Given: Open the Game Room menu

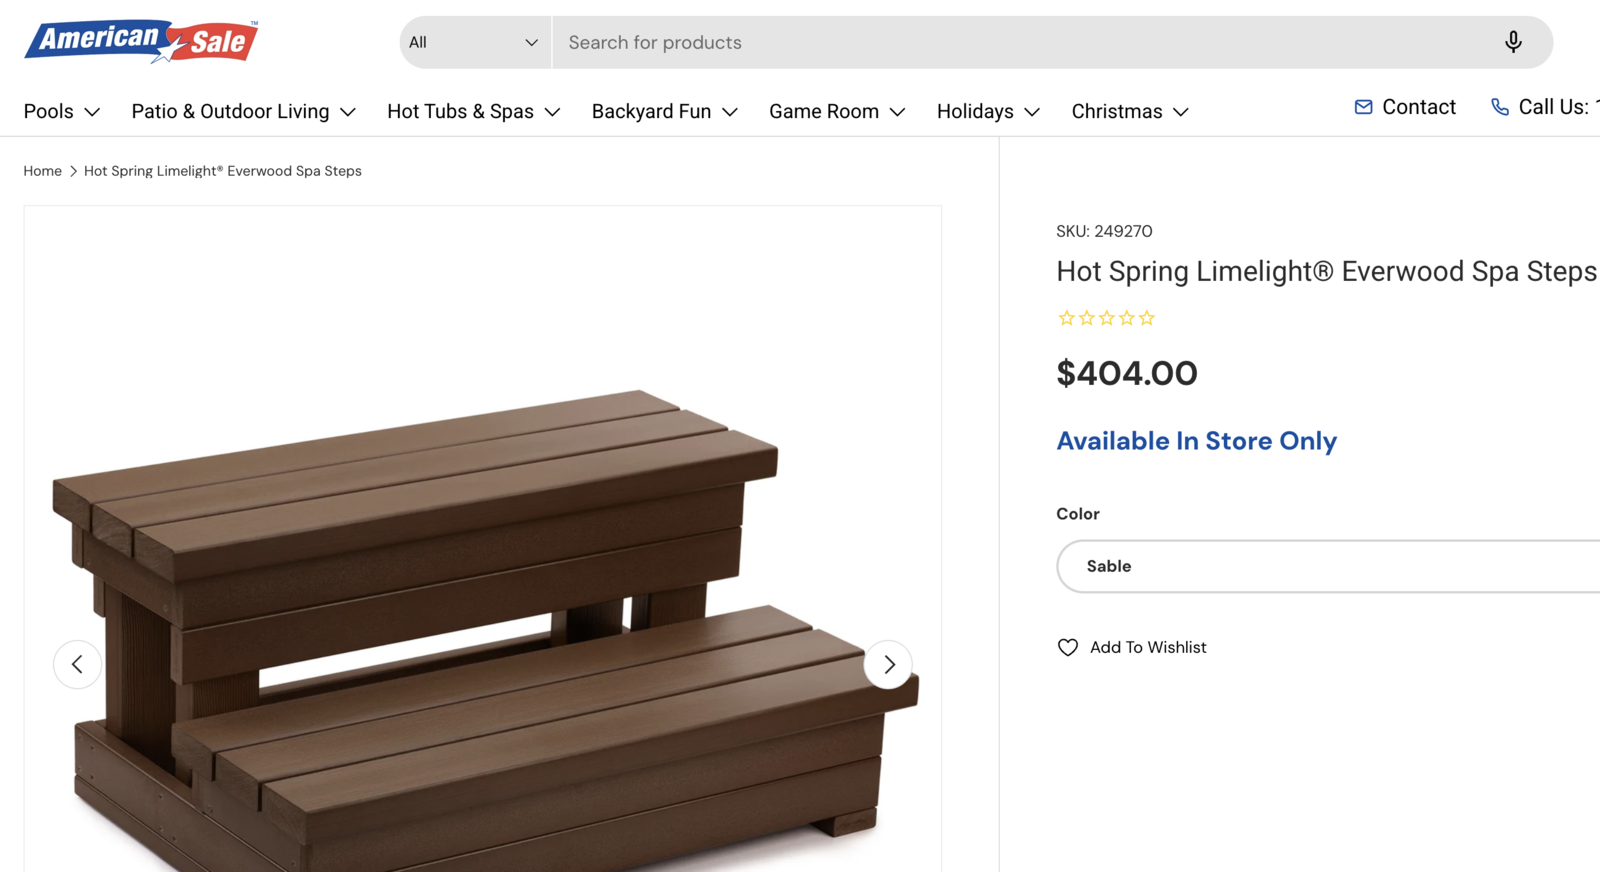Looking at the screenshot, I should (x=836, y=111).
